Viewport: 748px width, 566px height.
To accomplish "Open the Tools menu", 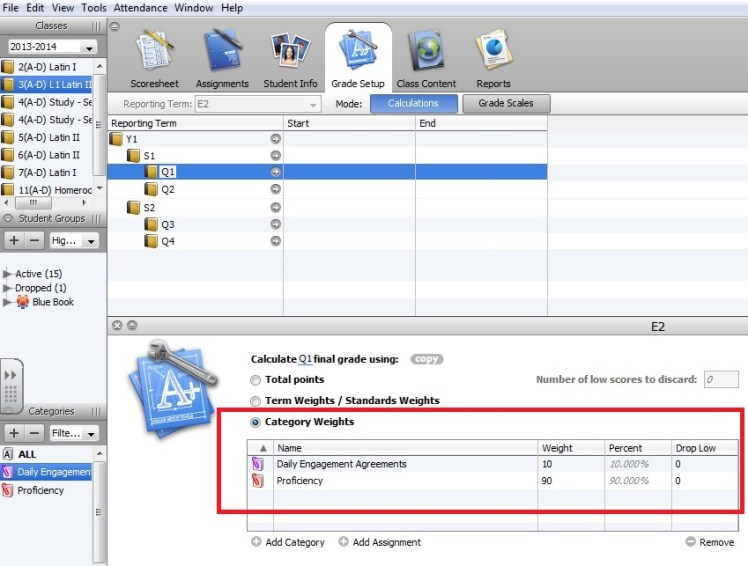I will 94,8.
